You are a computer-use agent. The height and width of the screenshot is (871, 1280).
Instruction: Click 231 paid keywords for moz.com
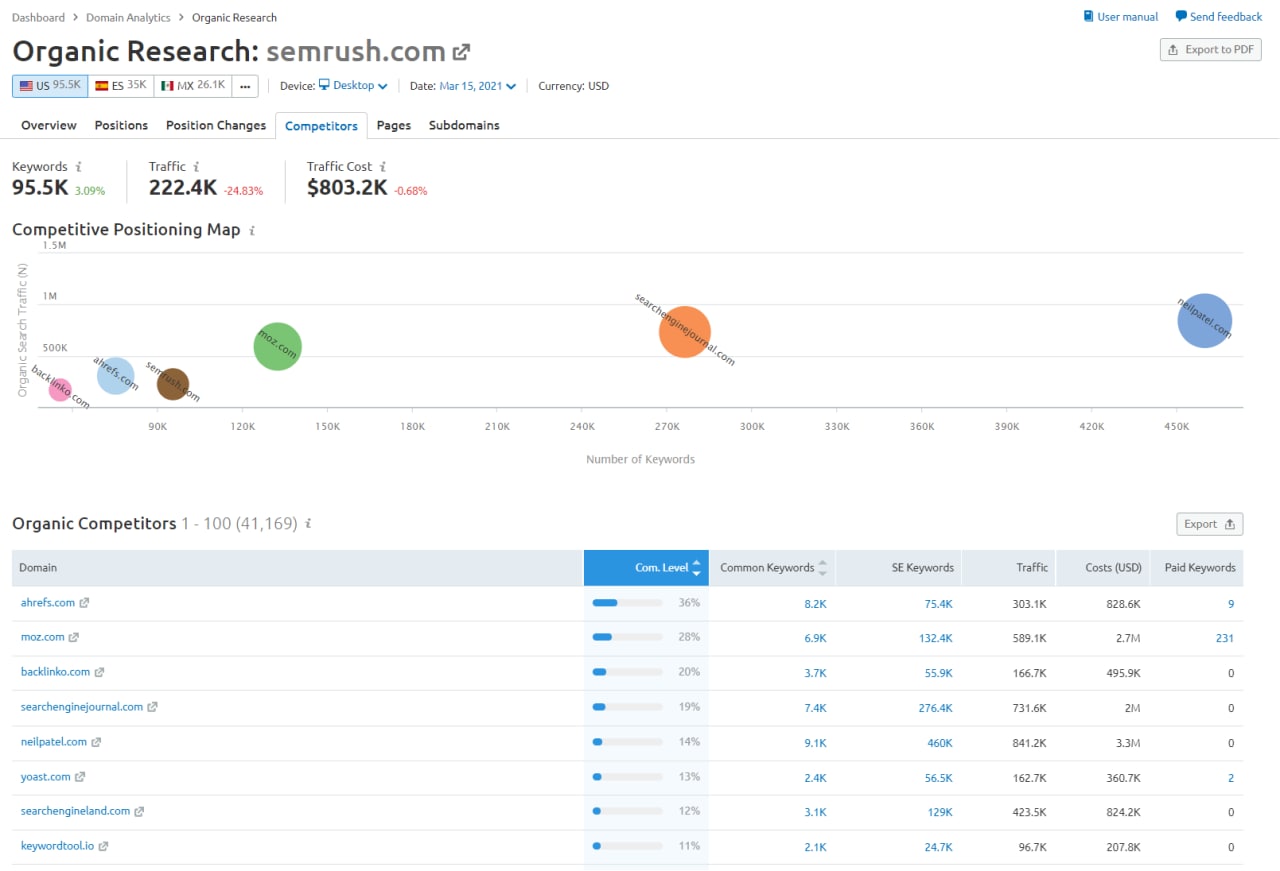1225,638
